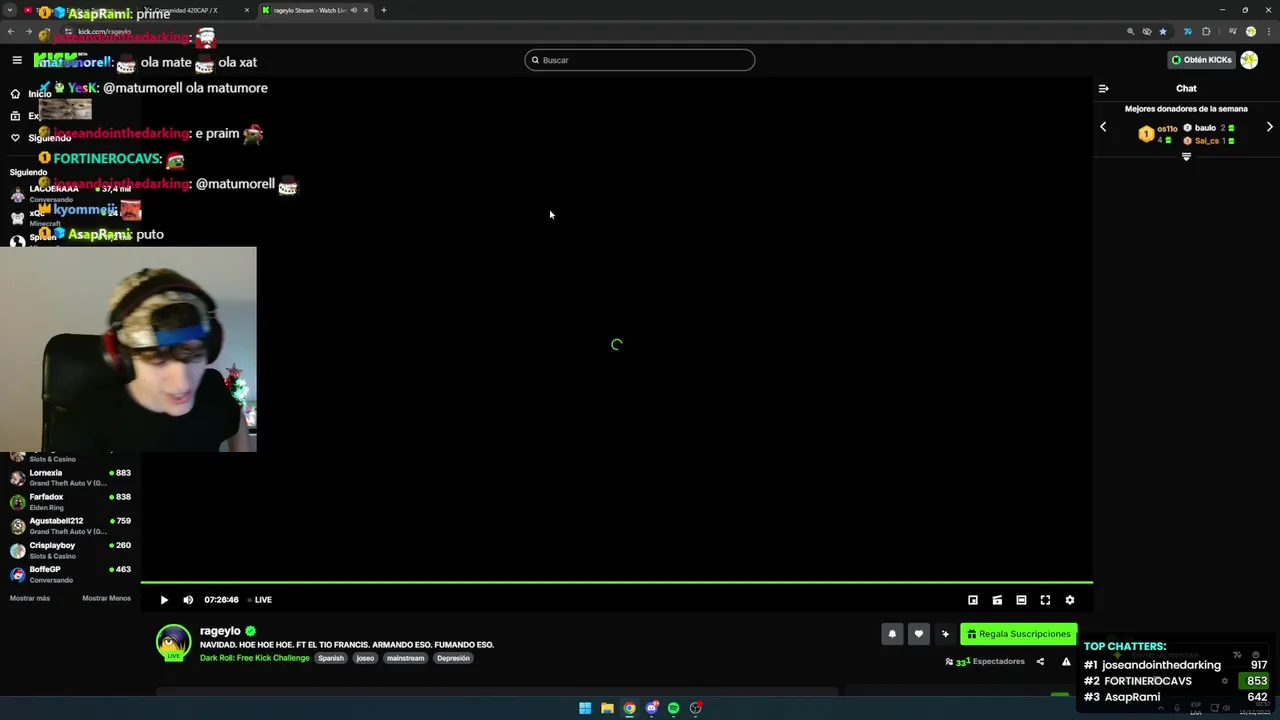The width and height of the screenshot is (1280, 720).
Task: Click Obtén KICKs button
Action: click(1202, 60)
